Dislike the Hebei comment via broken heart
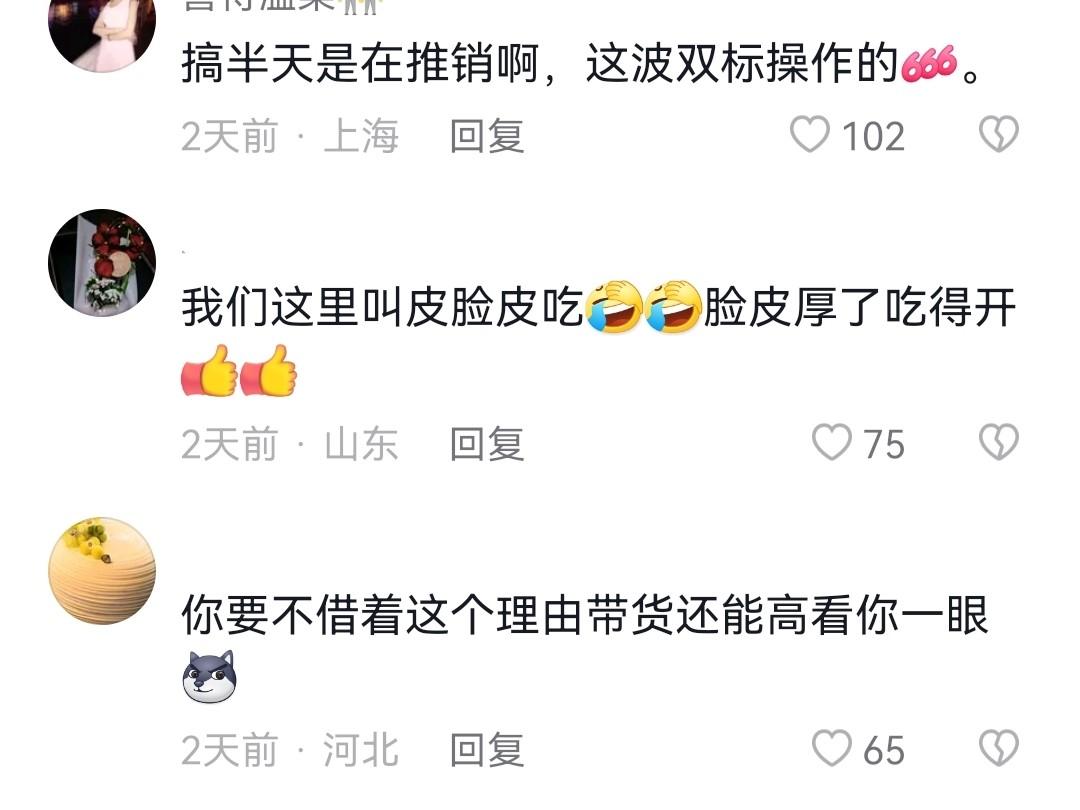1080x810 pixels. click(x=999, y=749)
